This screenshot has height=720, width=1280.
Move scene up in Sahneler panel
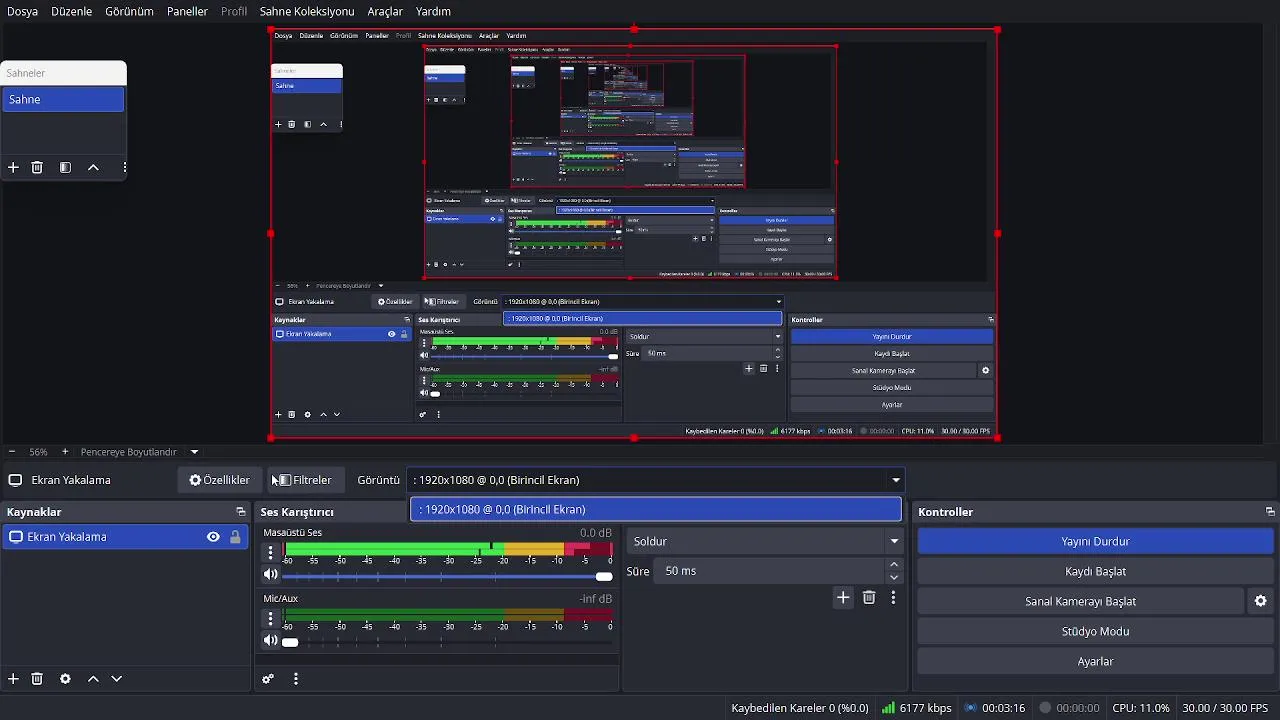tap(93, 168)
